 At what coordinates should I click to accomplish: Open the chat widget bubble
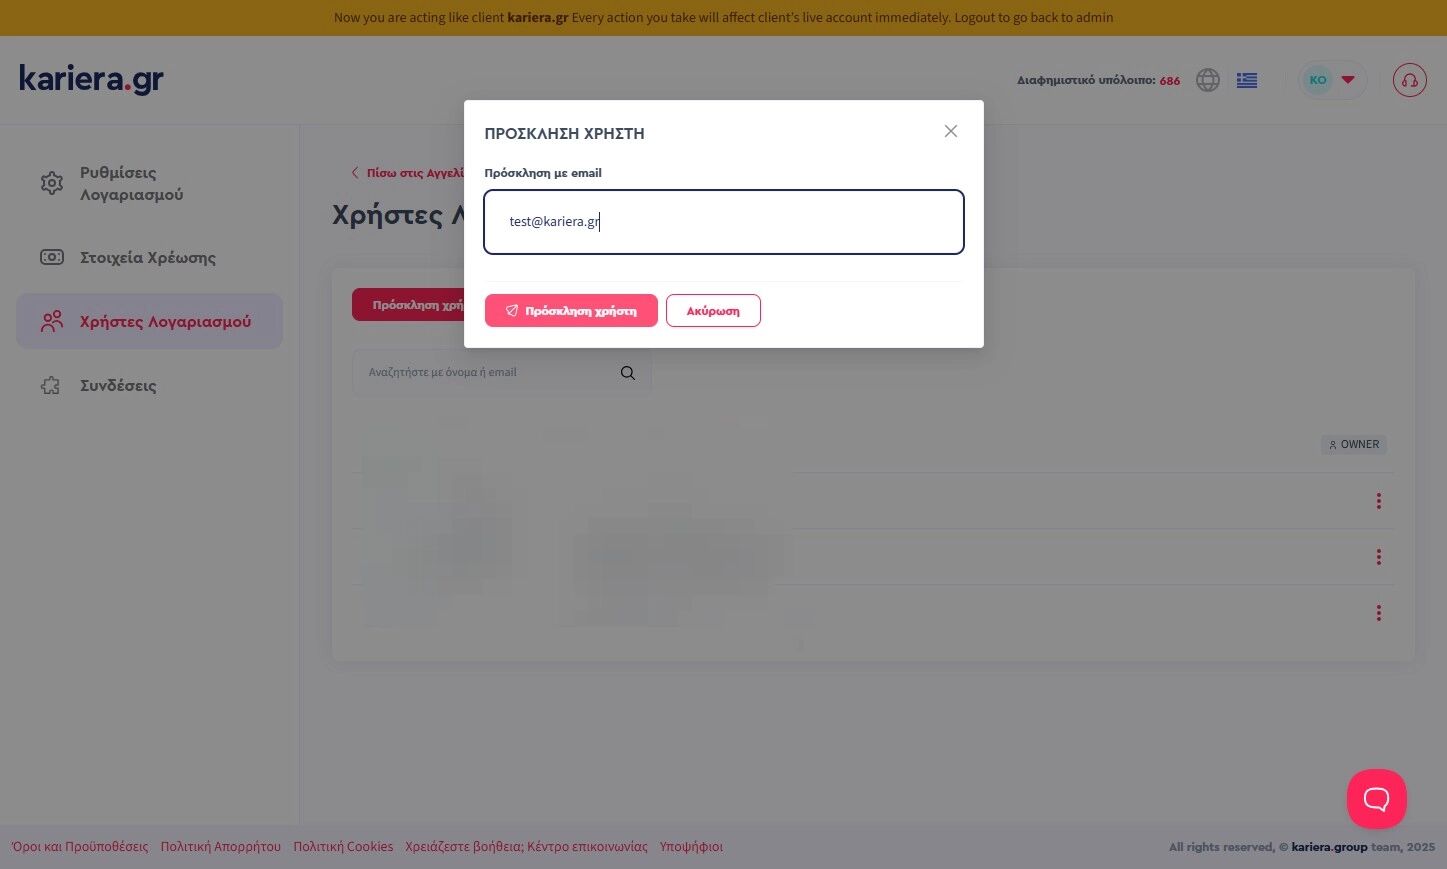1377,799
